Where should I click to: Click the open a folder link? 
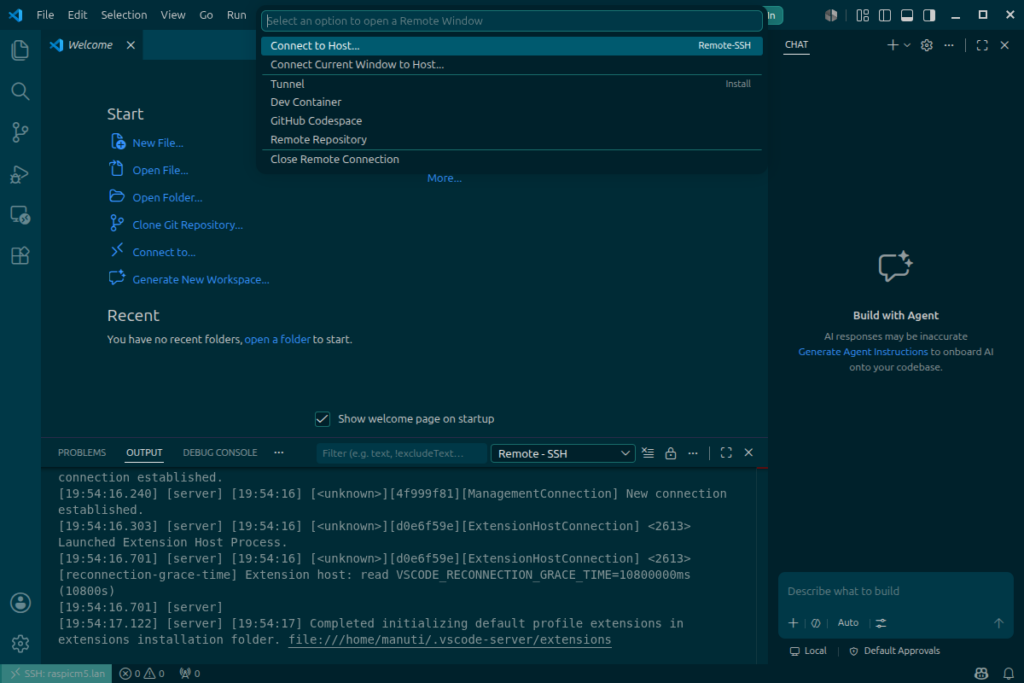(278, 340)
